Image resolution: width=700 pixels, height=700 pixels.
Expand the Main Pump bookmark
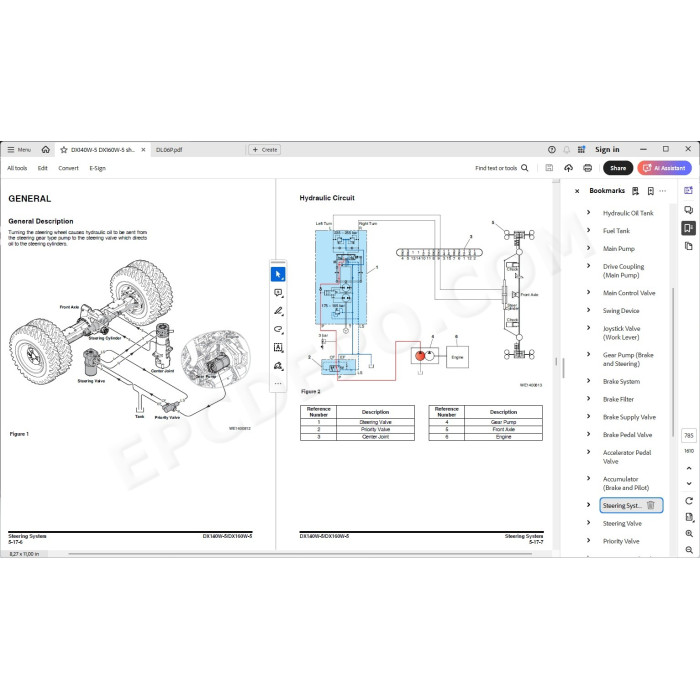[588, 248]
